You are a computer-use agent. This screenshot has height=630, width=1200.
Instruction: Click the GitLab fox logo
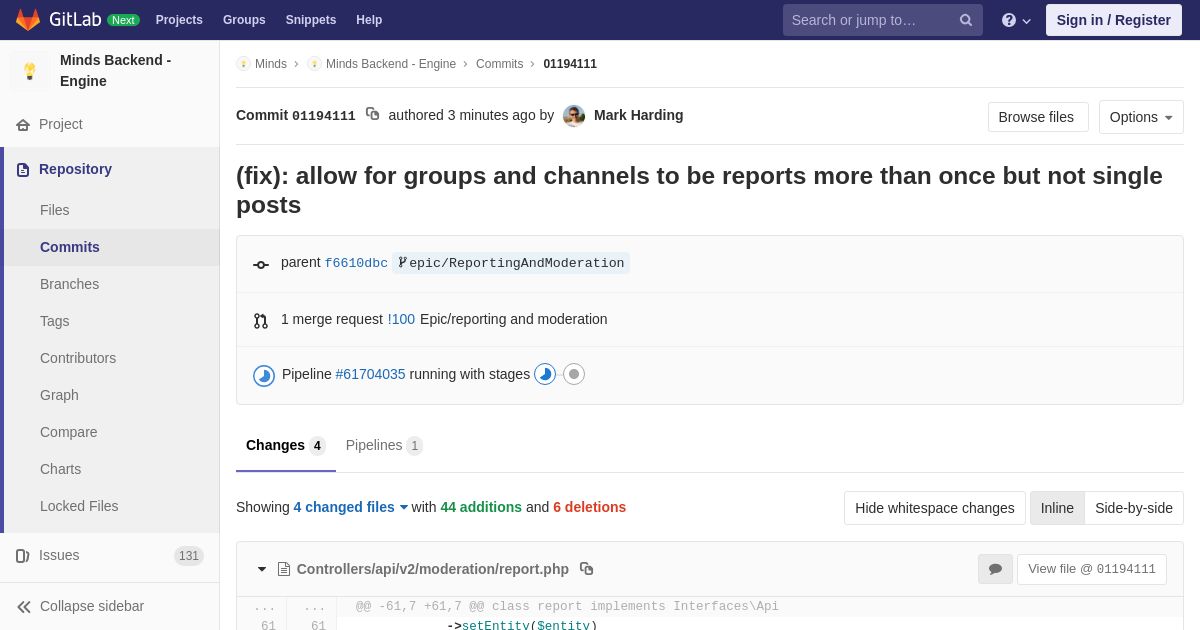click(28, 20)
